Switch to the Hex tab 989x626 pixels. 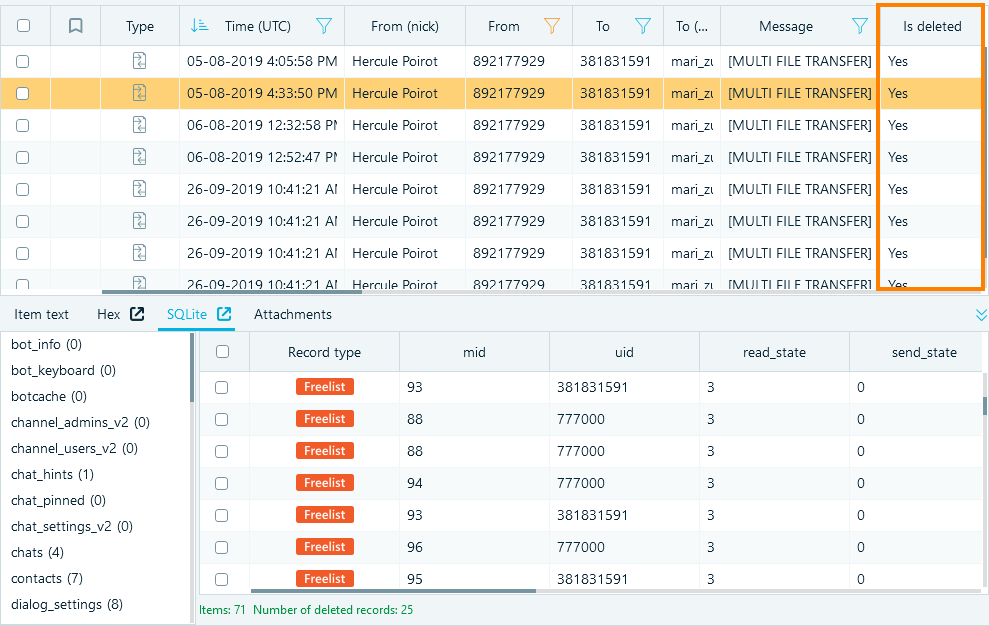click(108, 314)
